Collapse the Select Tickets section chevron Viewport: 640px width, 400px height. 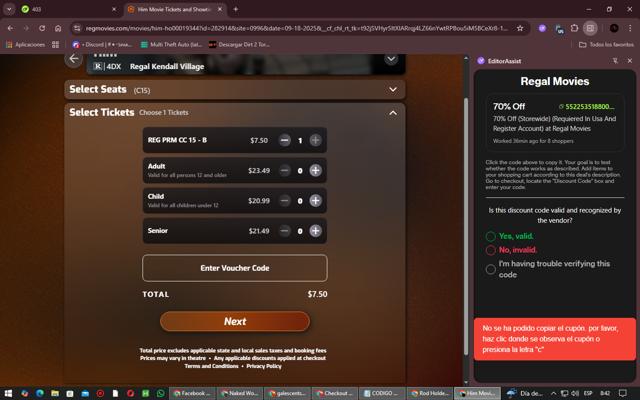393,113
